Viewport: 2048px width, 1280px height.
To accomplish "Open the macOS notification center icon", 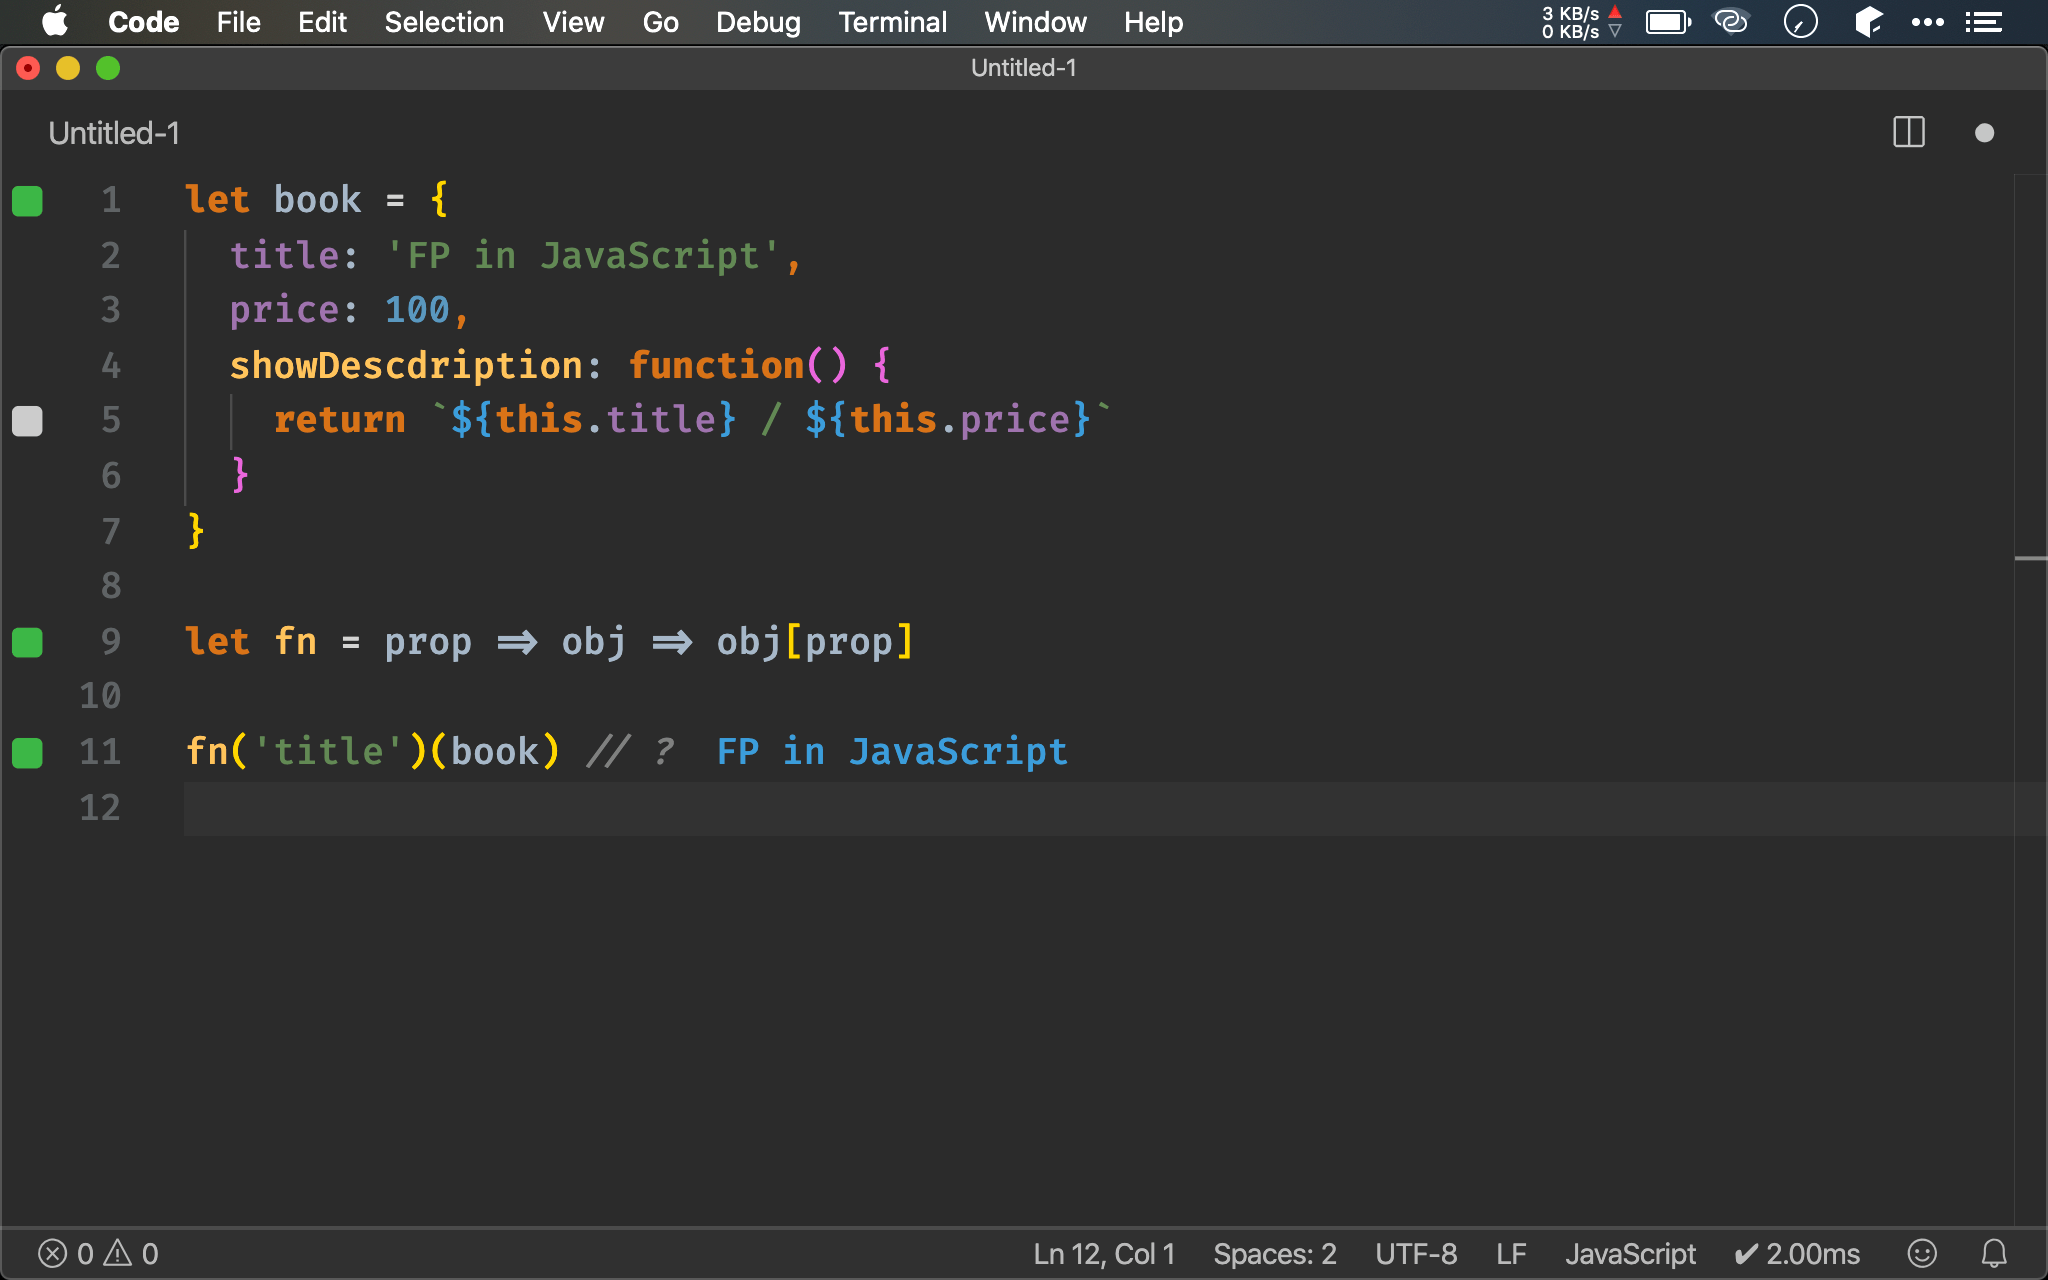I will coord(1984,21).
